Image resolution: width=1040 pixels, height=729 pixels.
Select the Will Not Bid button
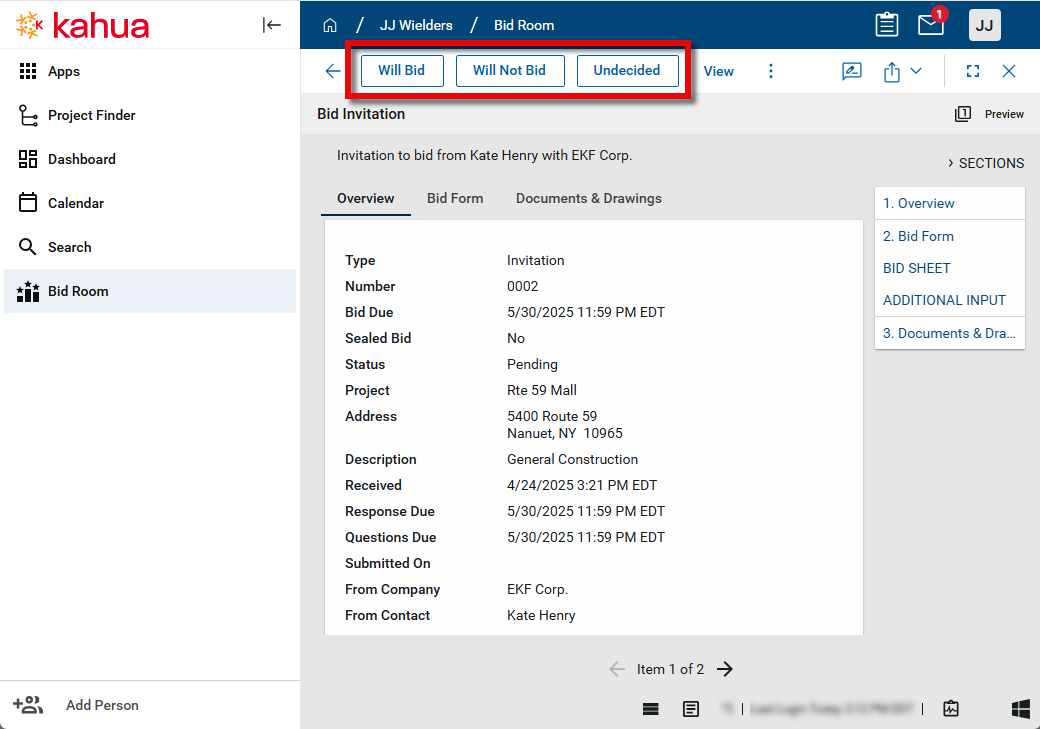(x=510, y=71)
